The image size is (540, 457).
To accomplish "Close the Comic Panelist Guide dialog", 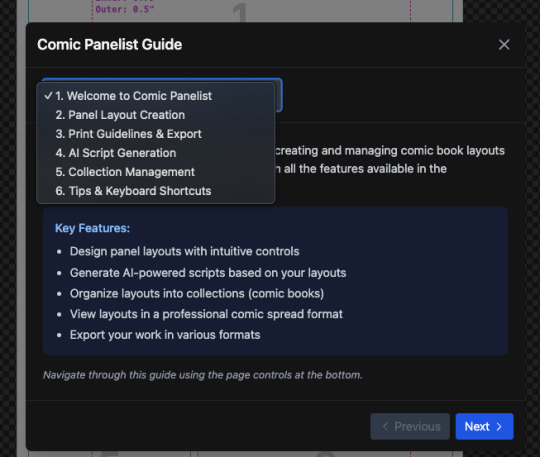I will [504, 44].
